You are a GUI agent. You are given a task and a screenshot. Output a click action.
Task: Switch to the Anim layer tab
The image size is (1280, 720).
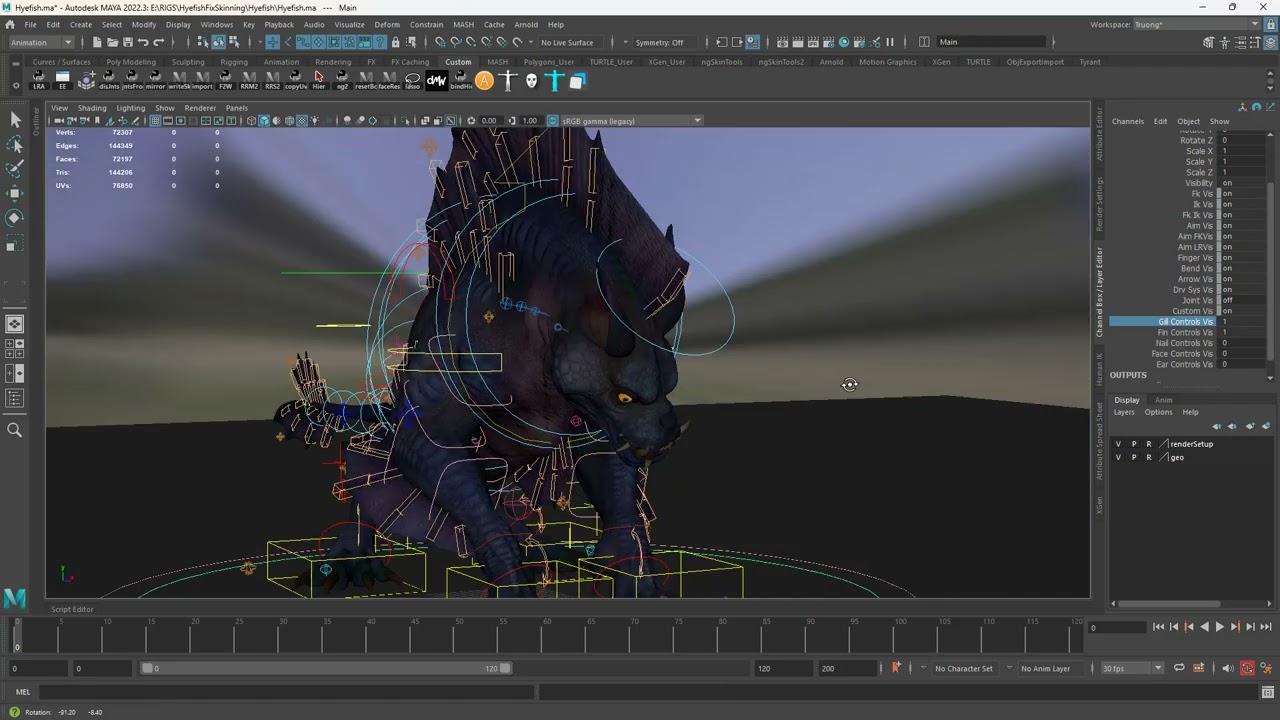click(x=1163, y=400)
